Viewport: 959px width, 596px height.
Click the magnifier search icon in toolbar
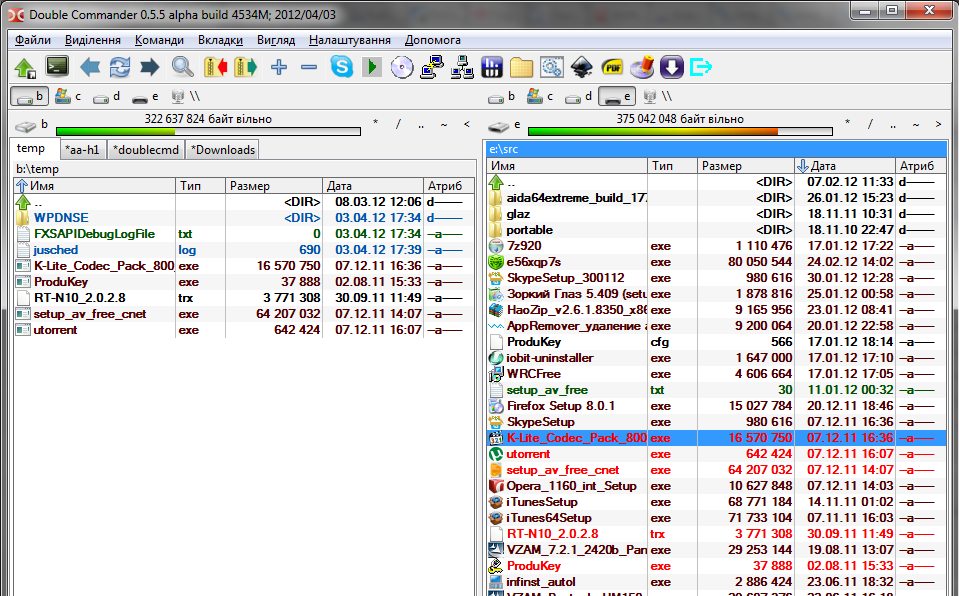point(182,67)
